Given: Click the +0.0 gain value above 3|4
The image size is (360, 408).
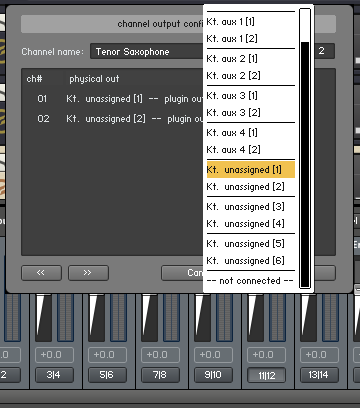Looking at the screenshot, I should point(55,355).
